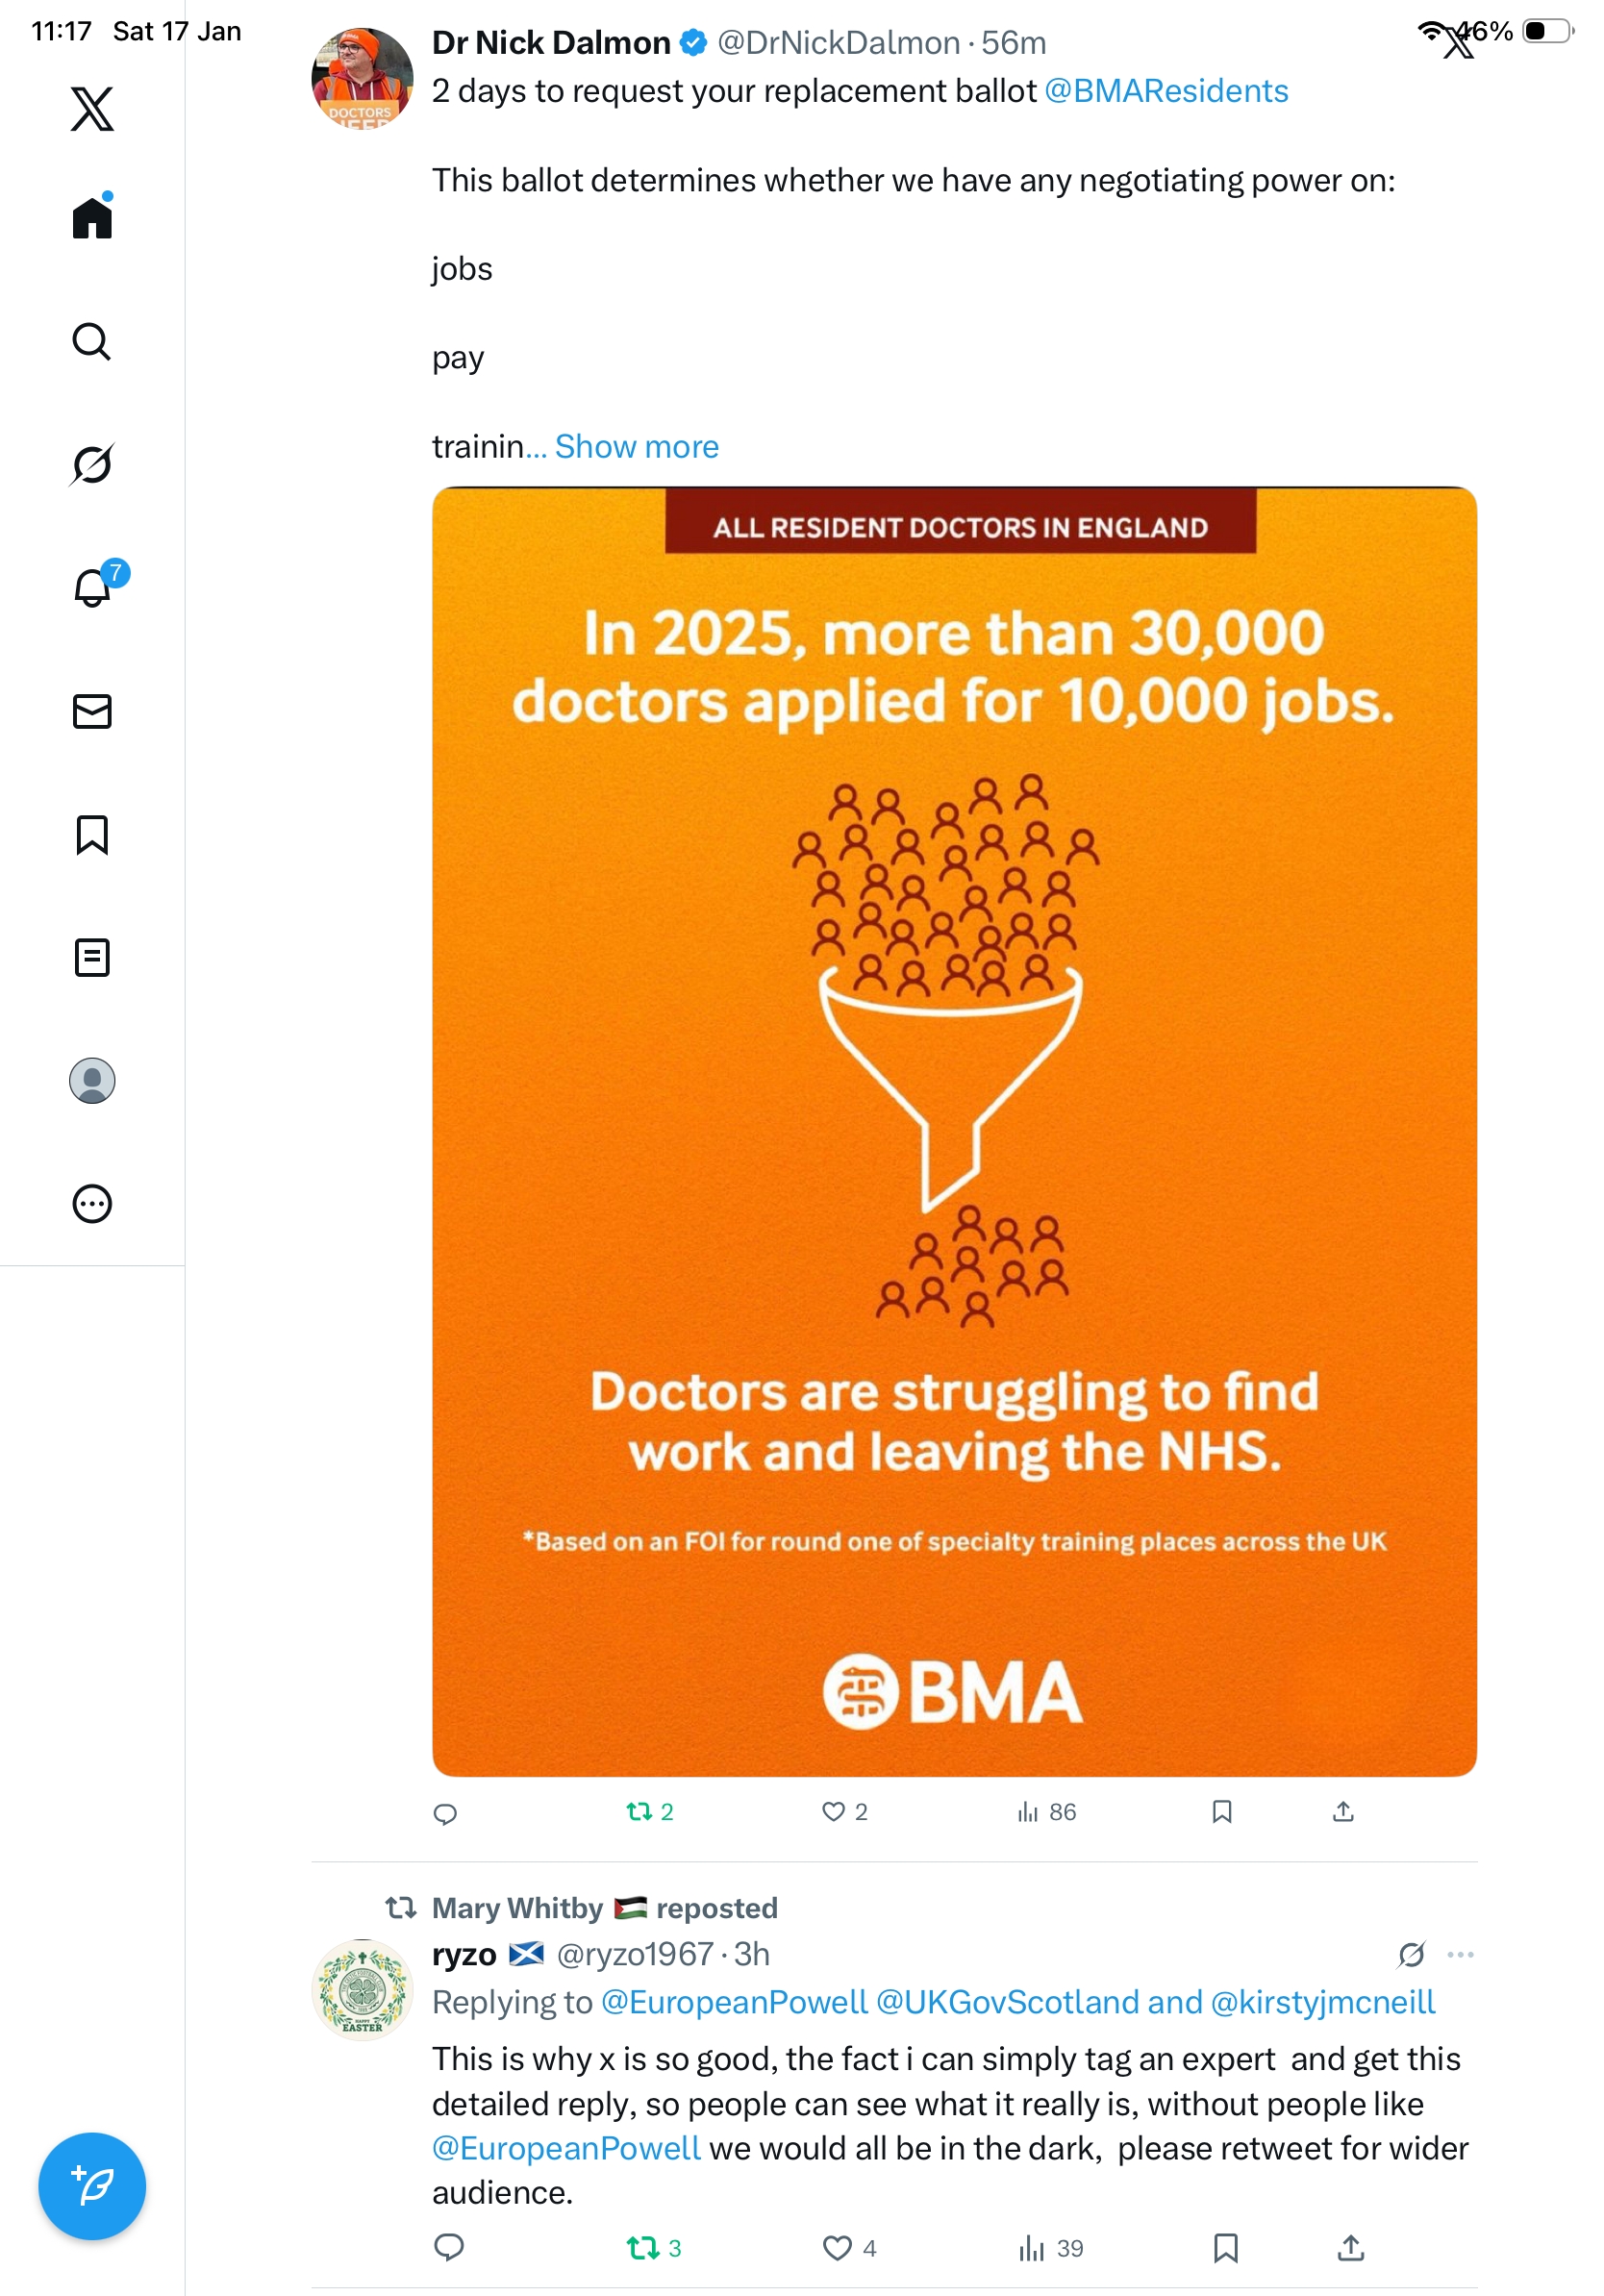Open Notifications bell with 7 badge
The height and width of the screenshot is (2296, 1604).
(93, 587)
